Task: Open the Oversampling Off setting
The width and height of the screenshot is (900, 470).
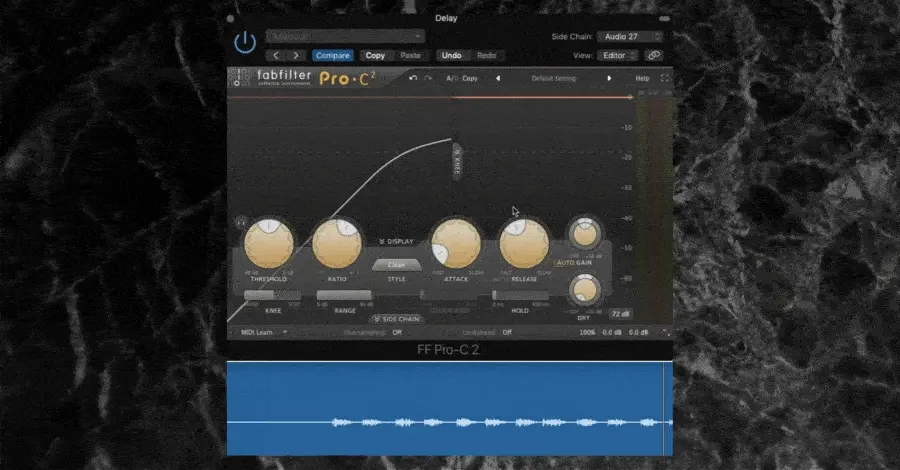Action: 397,332
